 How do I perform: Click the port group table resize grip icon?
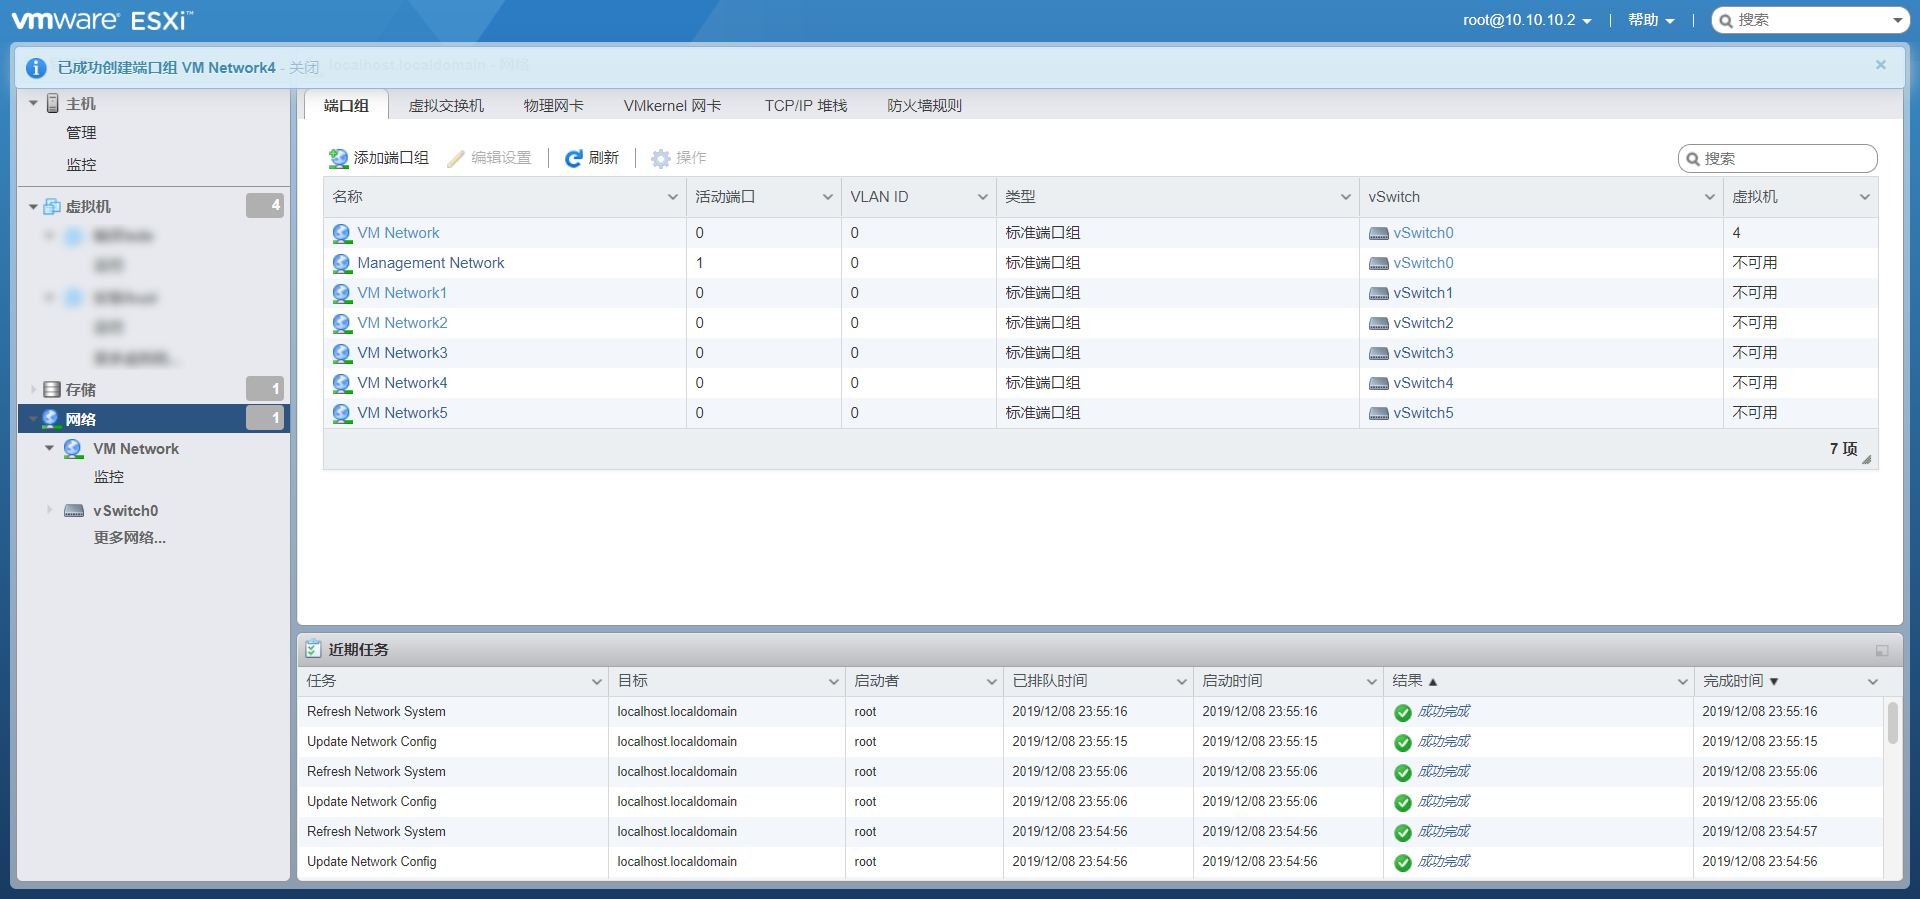click(x=1867, y=459)
